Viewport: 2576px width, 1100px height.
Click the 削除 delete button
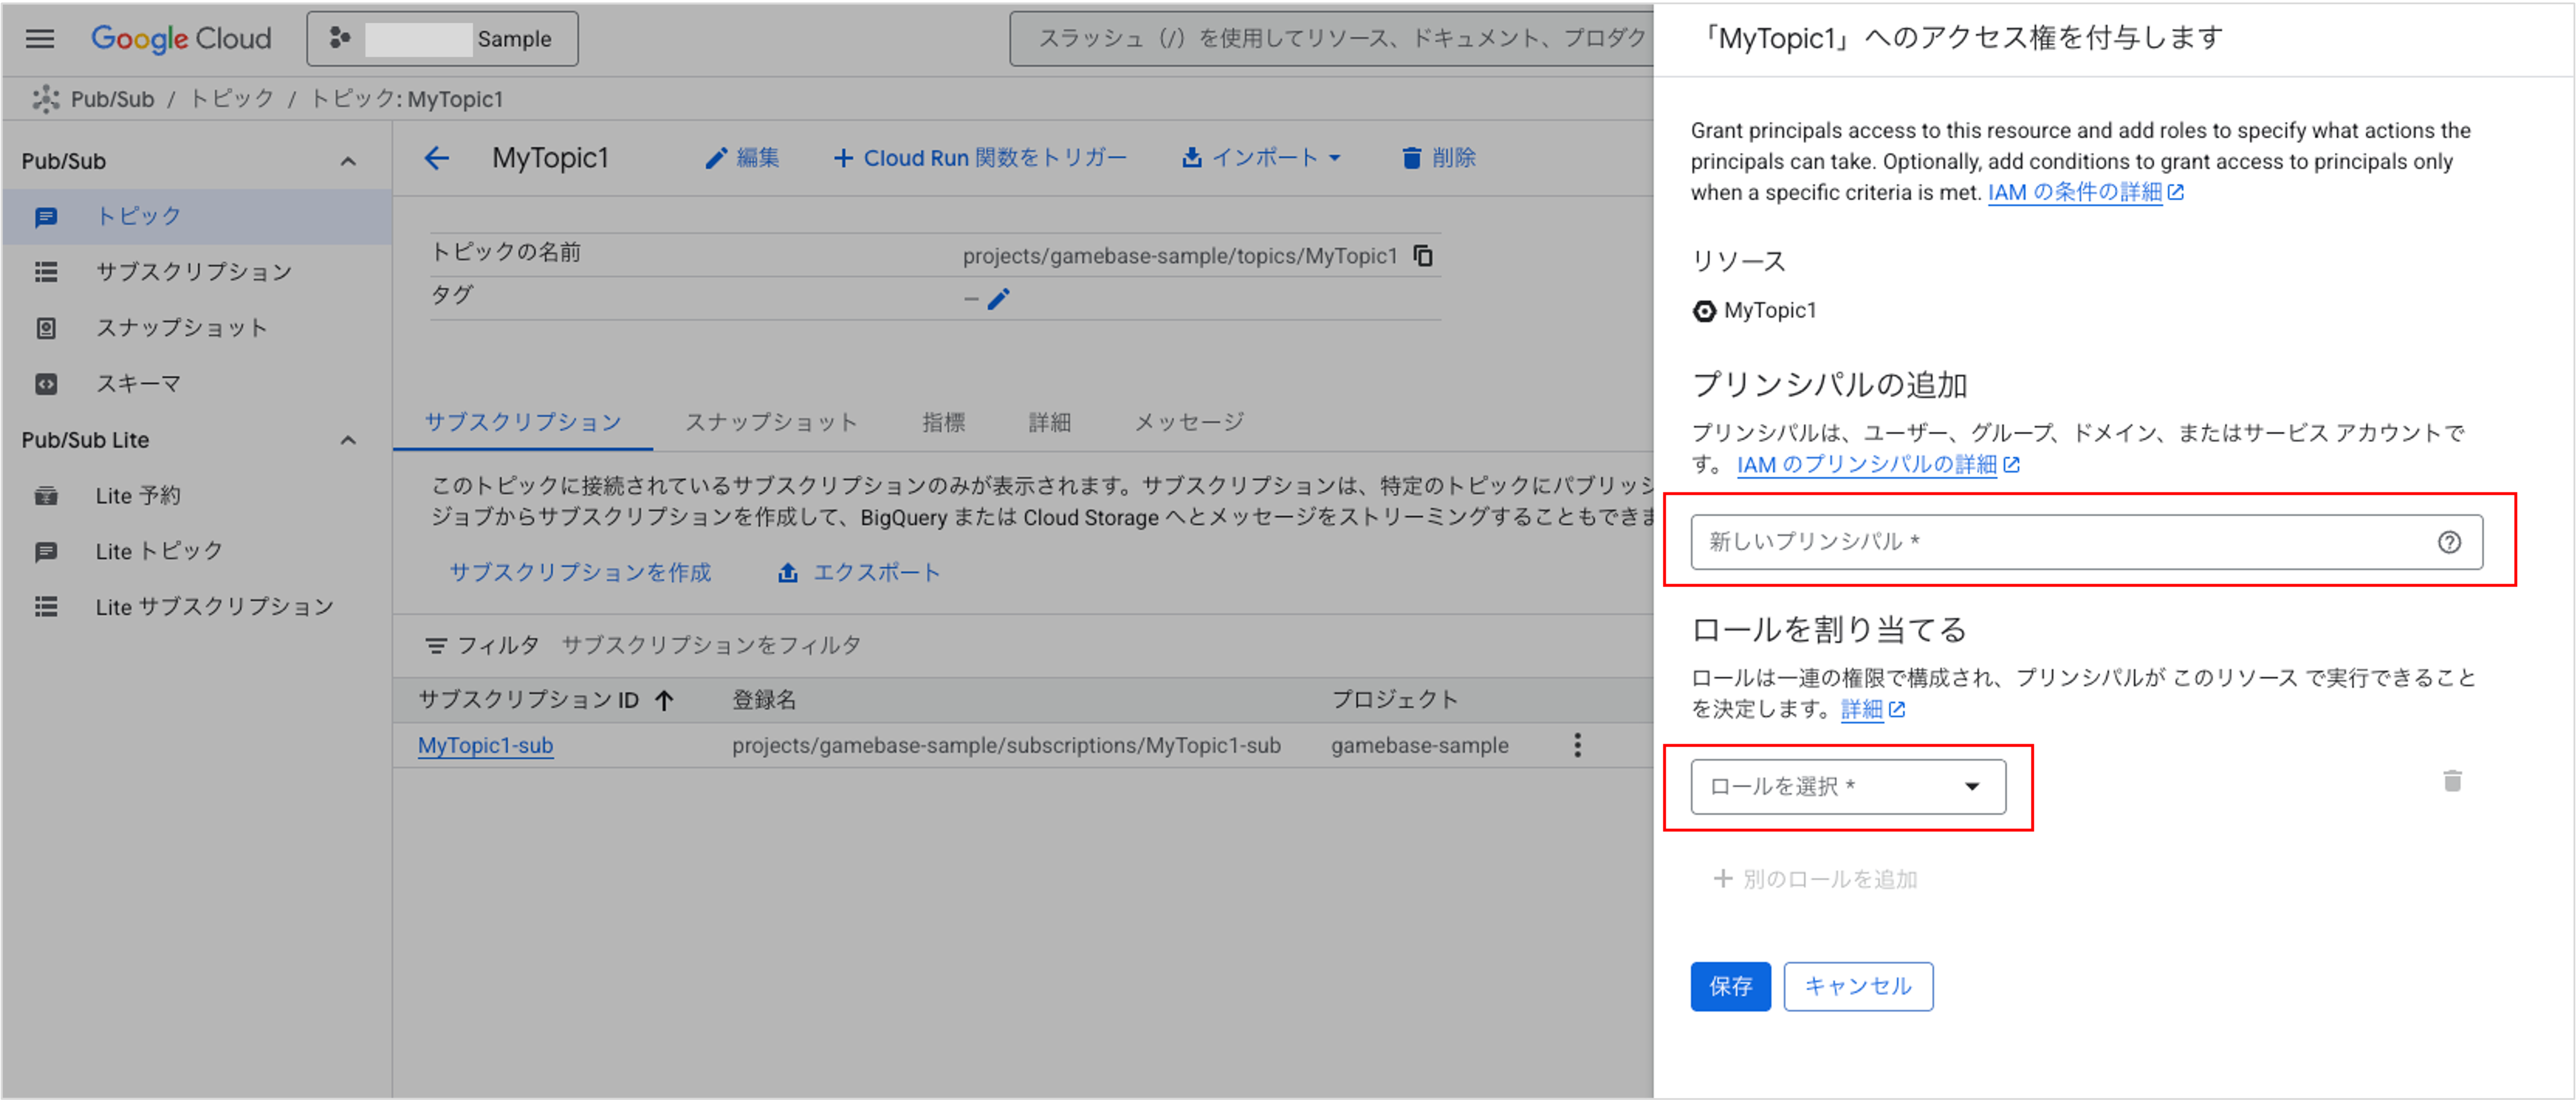click(x=1439, y=158)
